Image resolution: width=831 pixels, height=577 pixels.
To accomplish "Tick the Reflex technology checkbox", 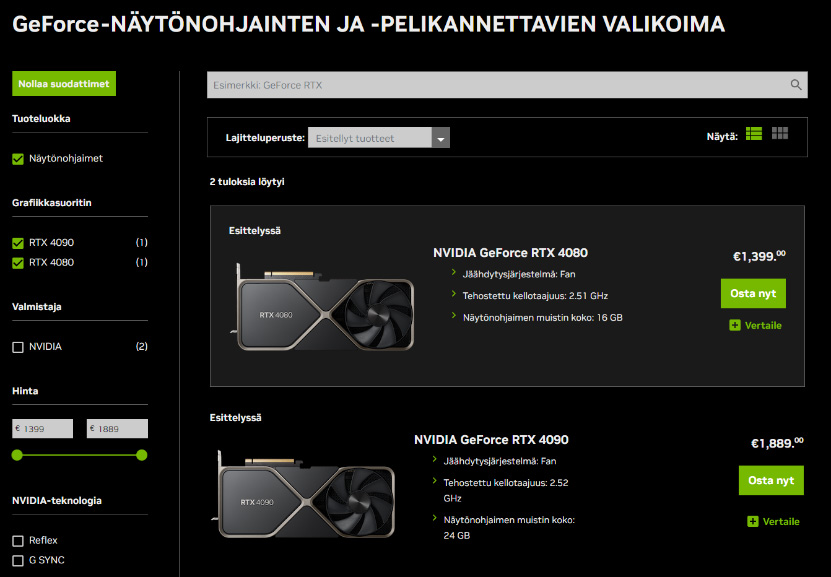I will point(18,541).
